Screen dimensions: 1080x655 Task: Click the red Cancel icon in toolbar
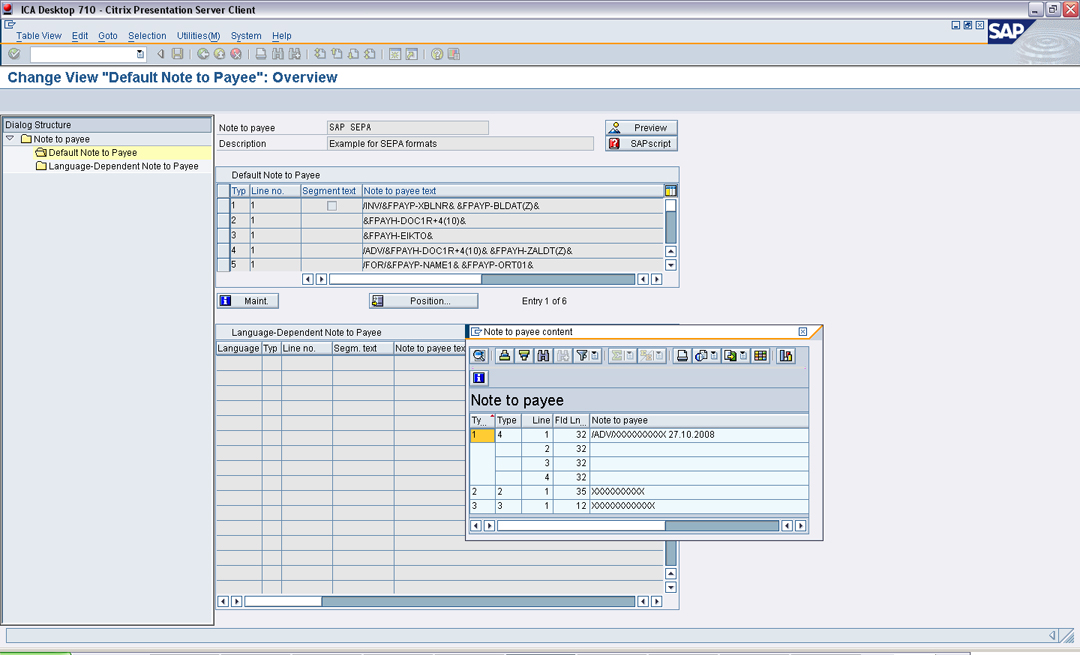pyautogui.click(x=236, y=54)
